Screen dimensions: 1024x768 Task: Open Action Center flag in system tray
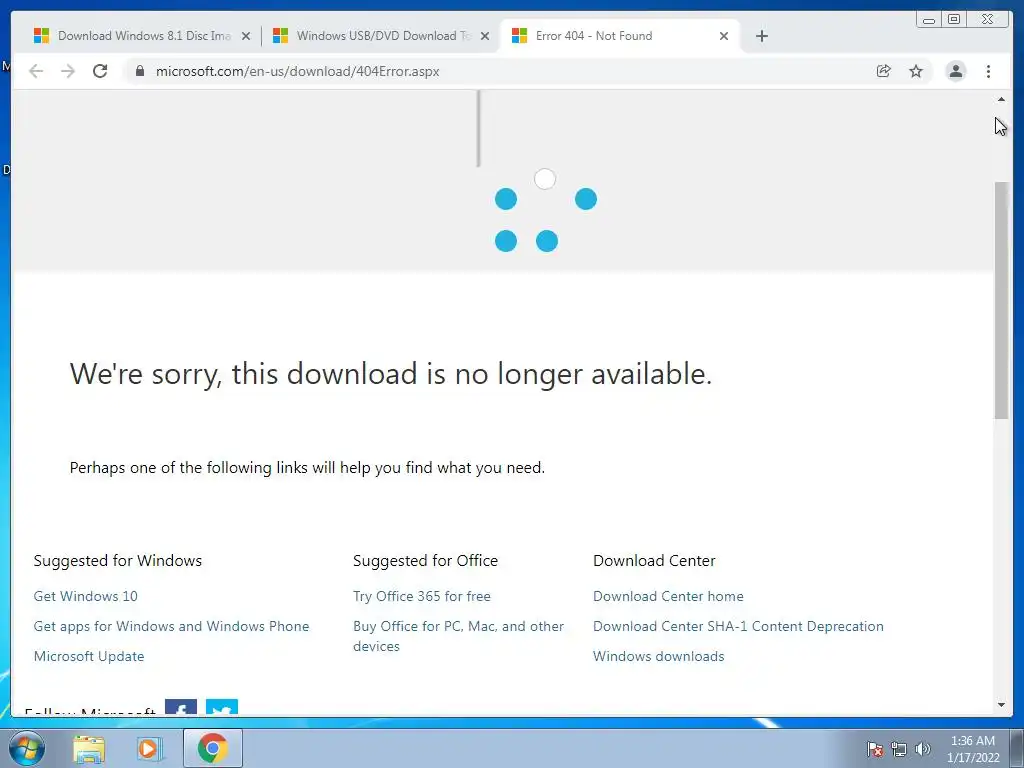[875, 749]
